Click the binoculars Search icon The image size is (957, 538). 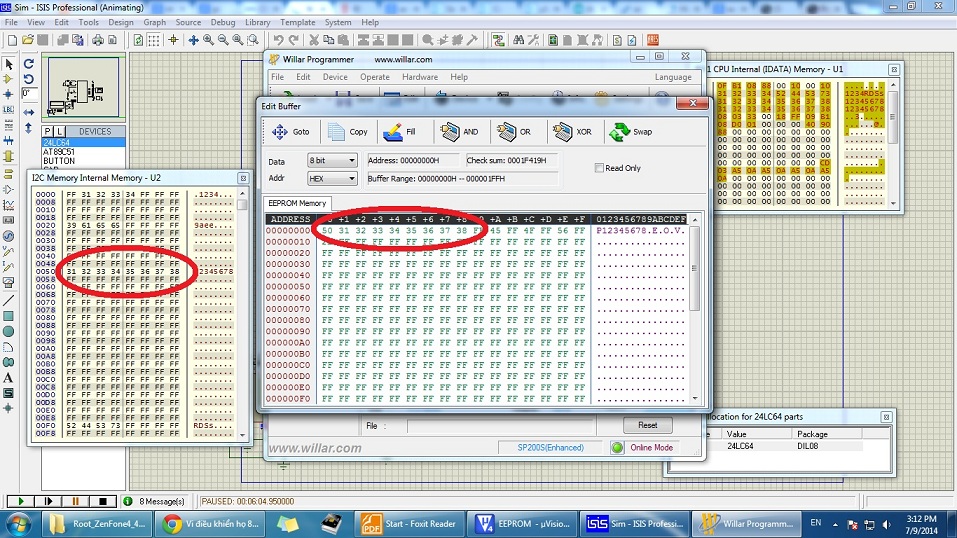click(x=518, y=40)
